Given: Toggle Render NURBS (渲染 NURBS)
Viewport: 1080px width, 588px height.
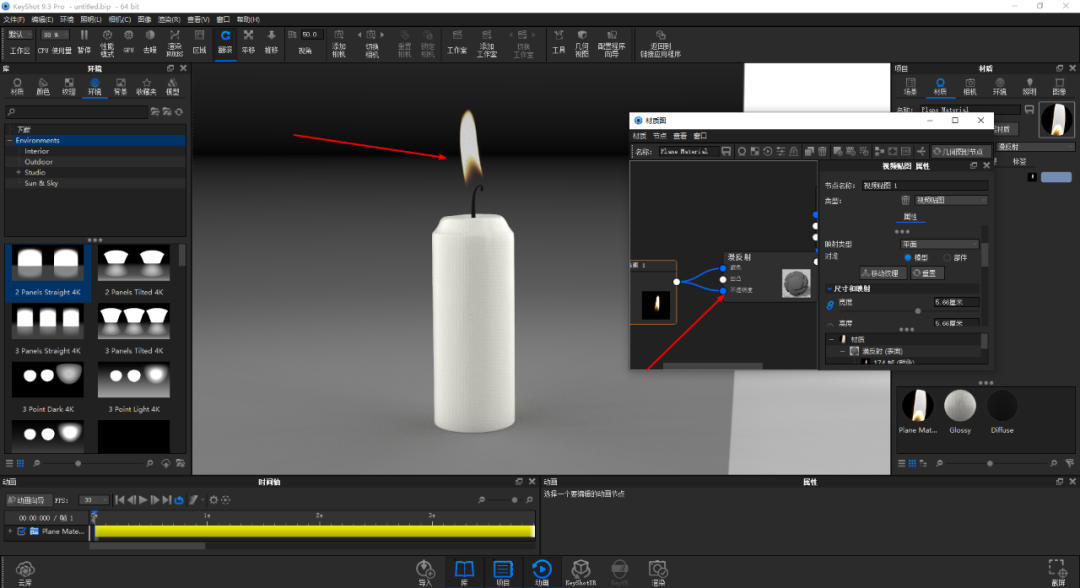Looking at the screenshot, I should pyautogui.click(x=174, y=42).
